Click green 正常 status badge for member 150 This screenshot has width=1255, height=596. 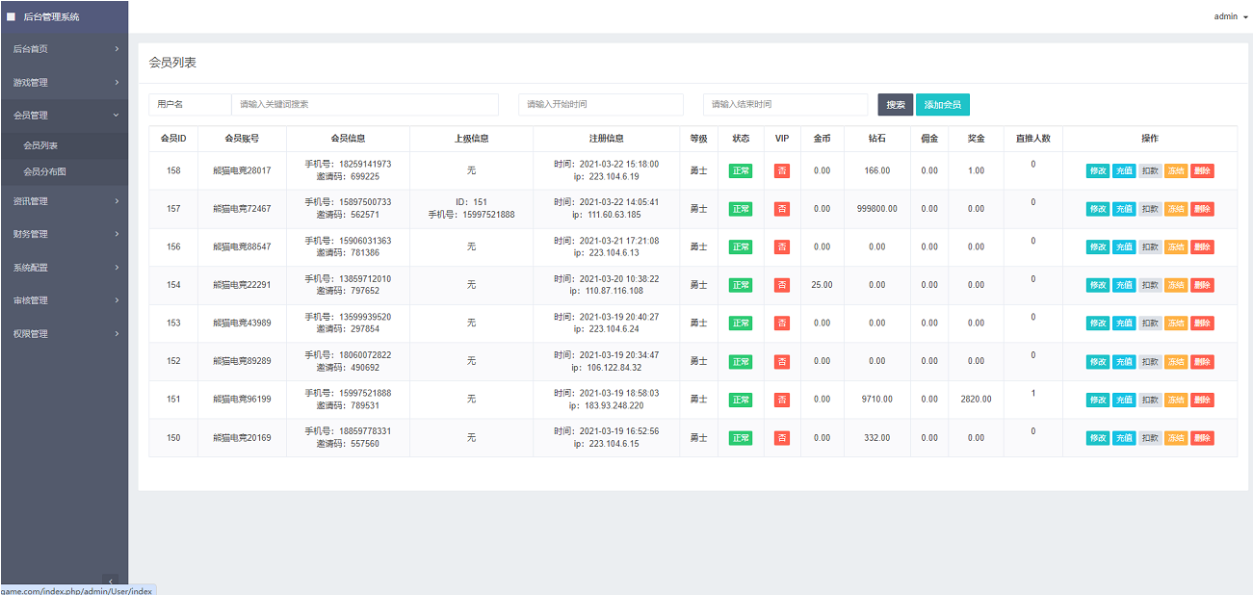coord(740,438)
